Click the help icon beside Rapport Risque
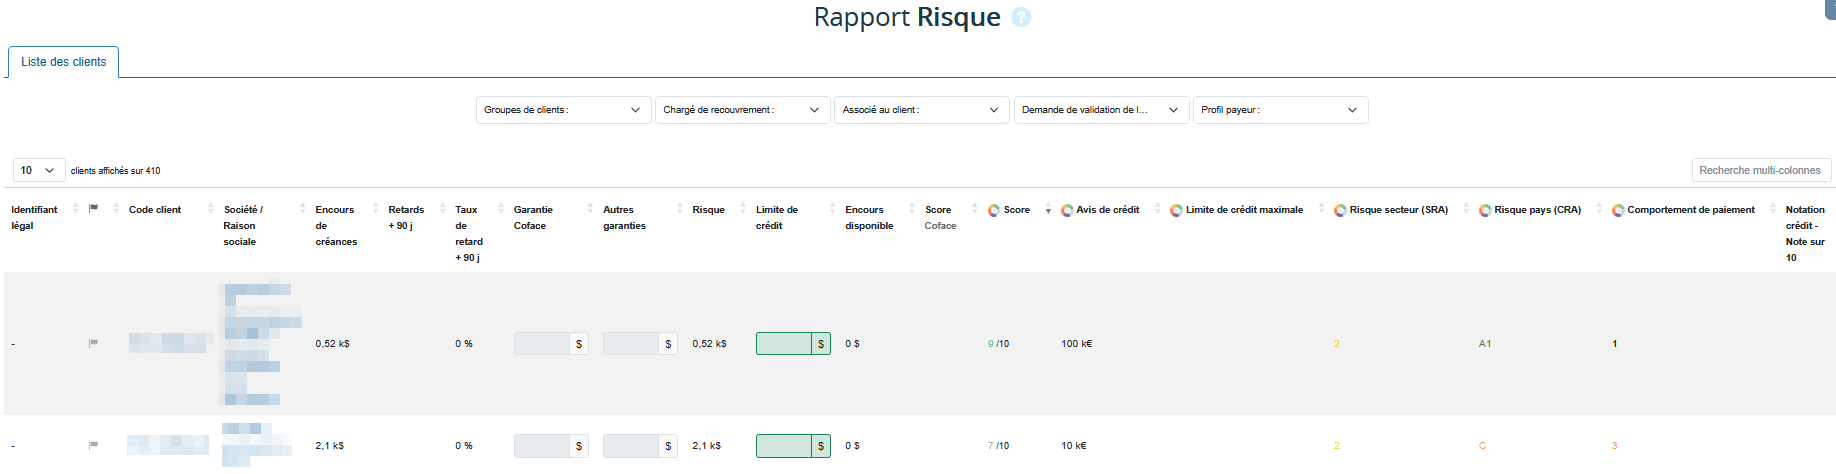Viewport: 1836px width, 474px height. [1020, 18]
